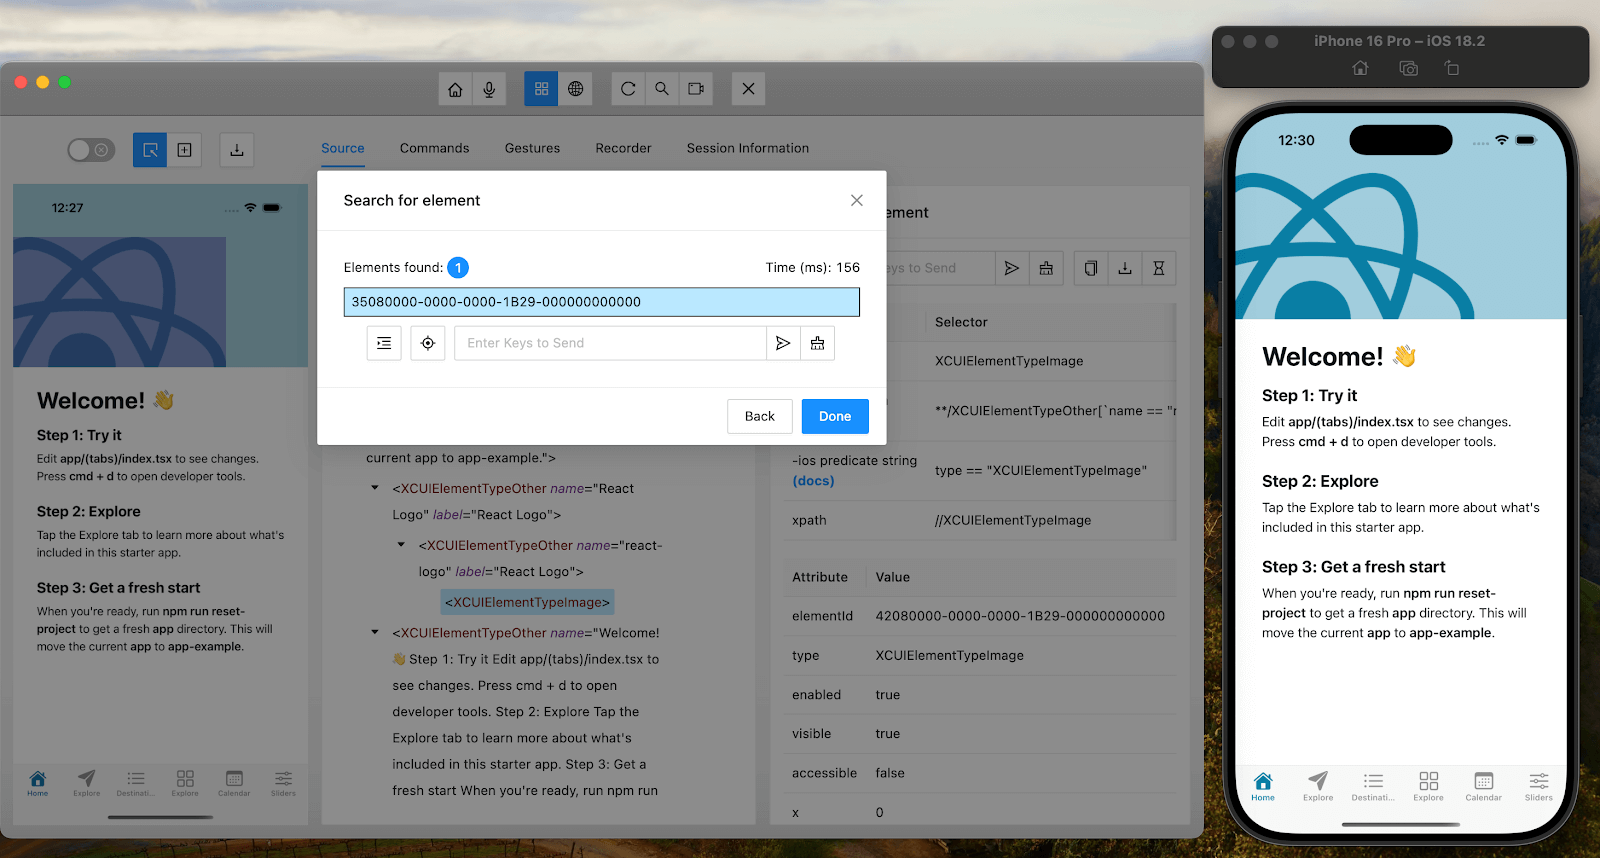Click Calendar tab in Appium device preview
The width and height of the screenshot is (1600, 858).
[x=234, y=783]
